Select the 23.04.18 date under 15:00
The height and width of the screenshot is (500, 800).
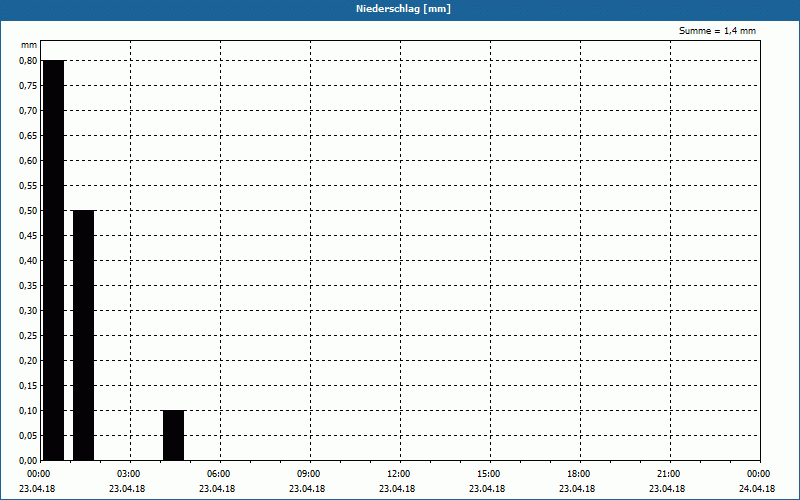coord(487,489)
